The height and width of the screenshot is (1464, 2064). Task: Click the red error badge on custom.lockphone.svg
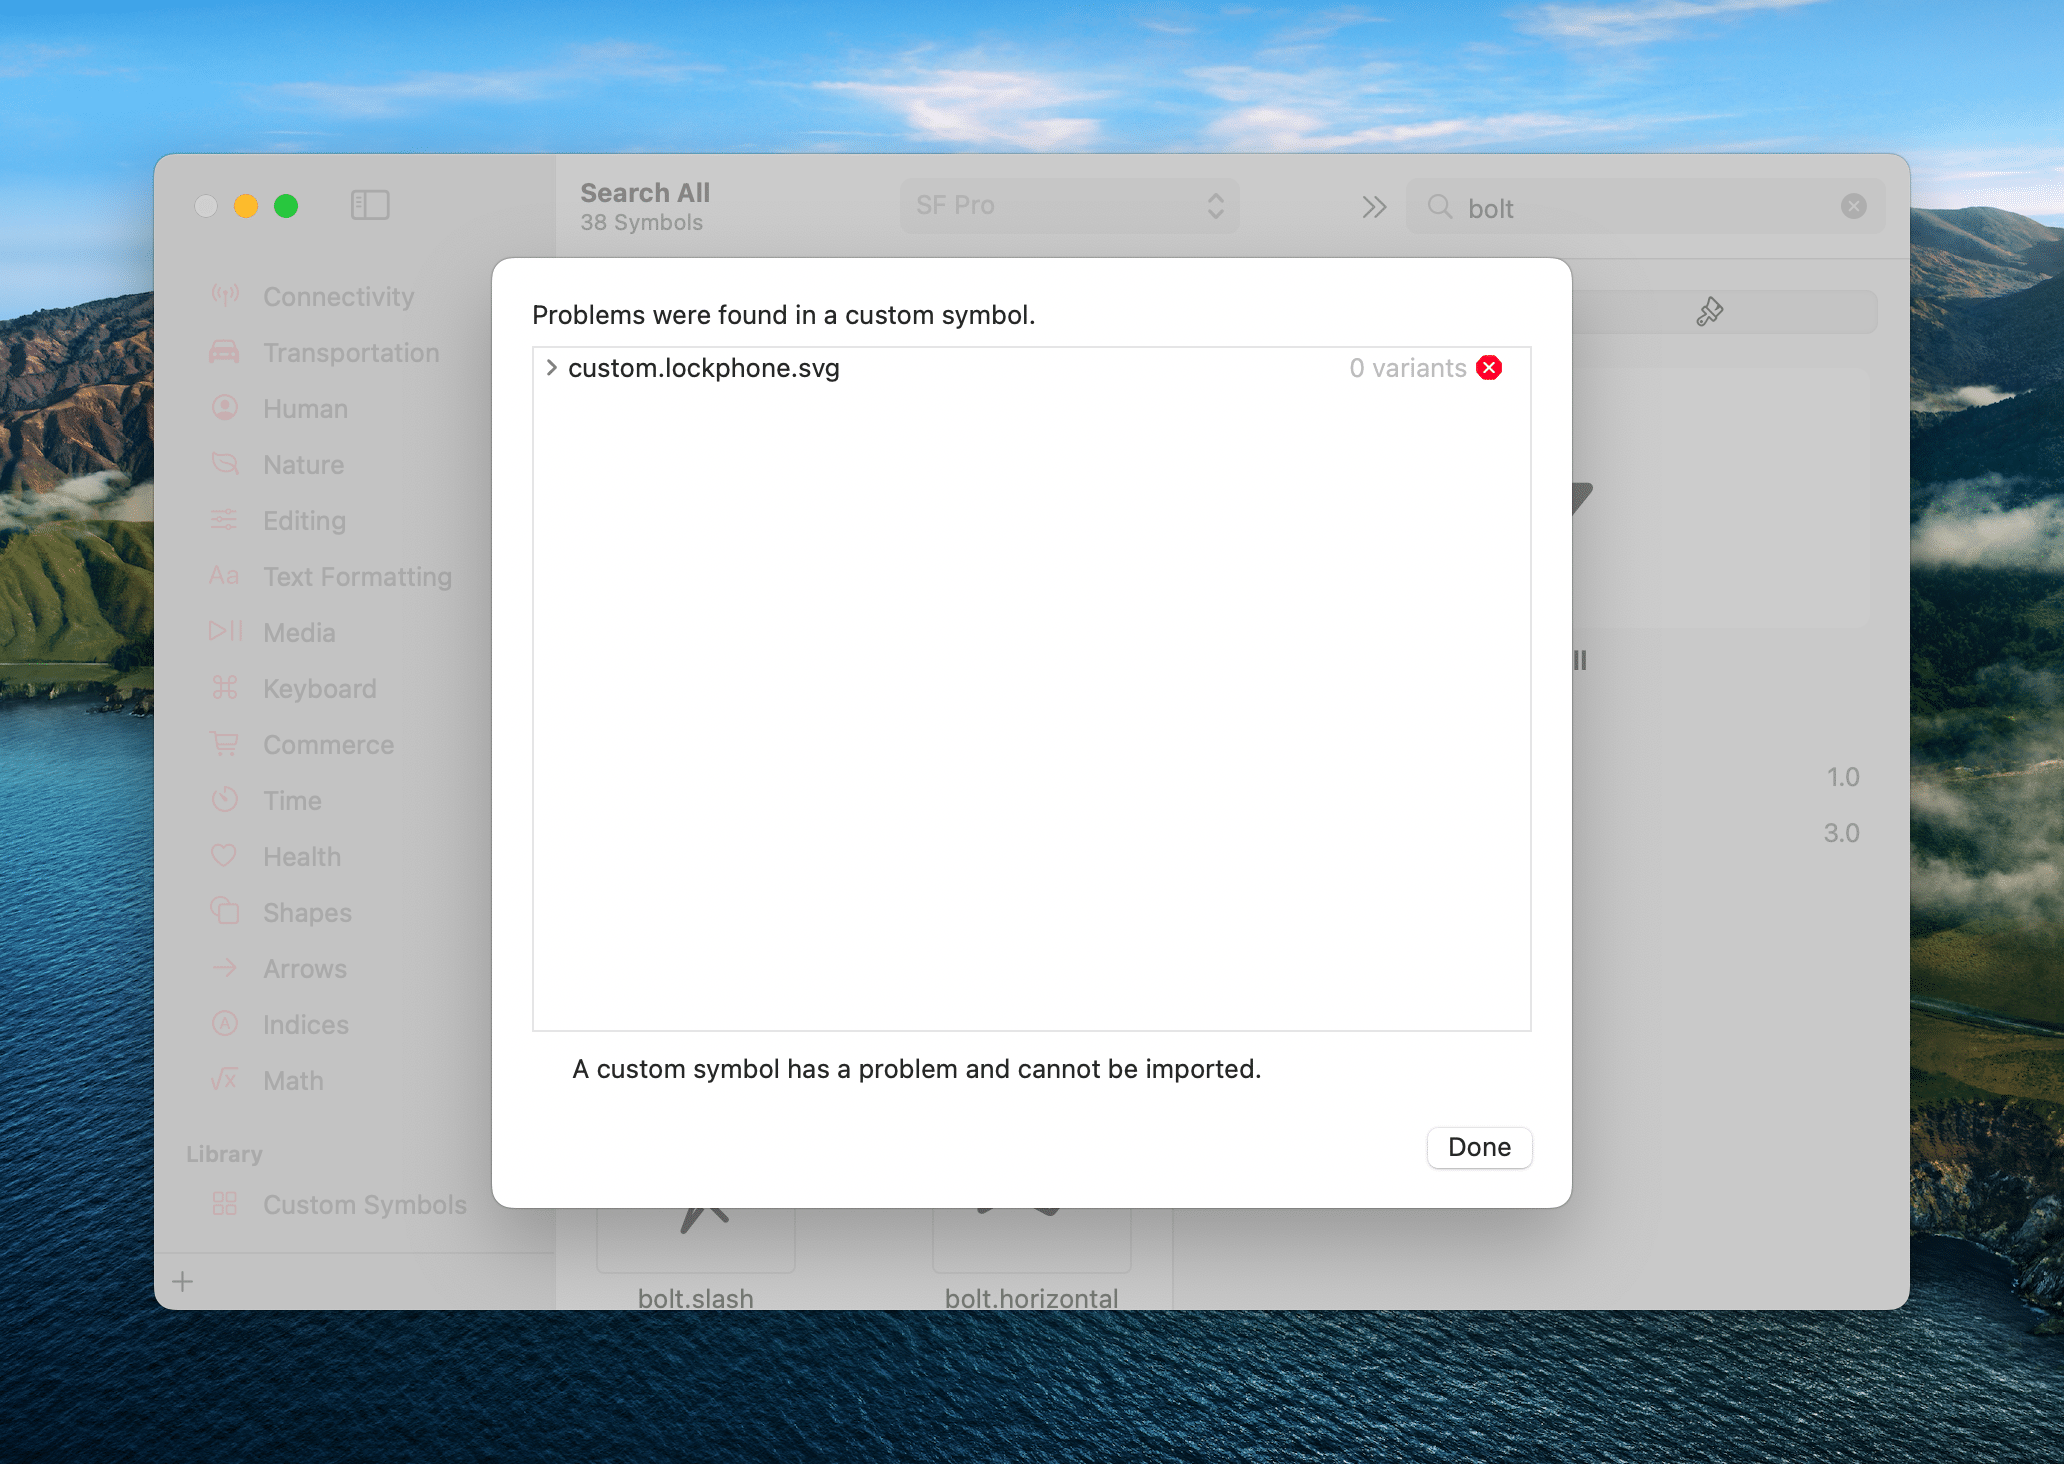pos(1489,368)
